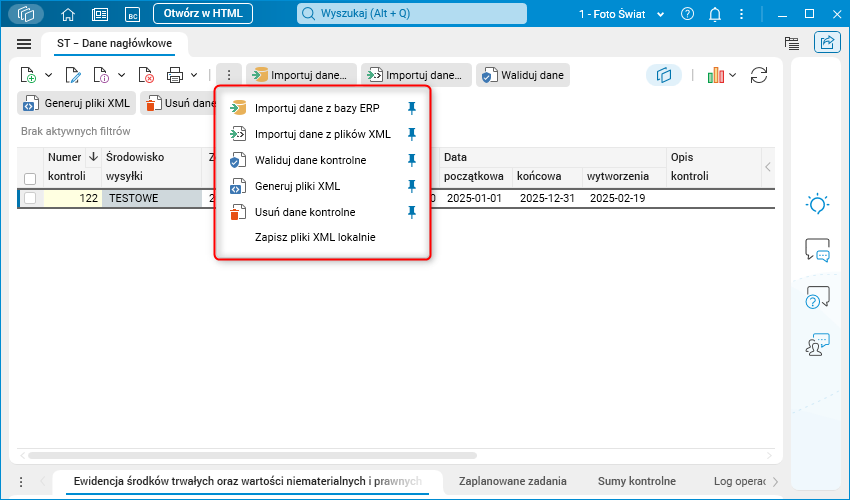Unpin Importuj dane z bazy ERP

[x=411, y=108]
